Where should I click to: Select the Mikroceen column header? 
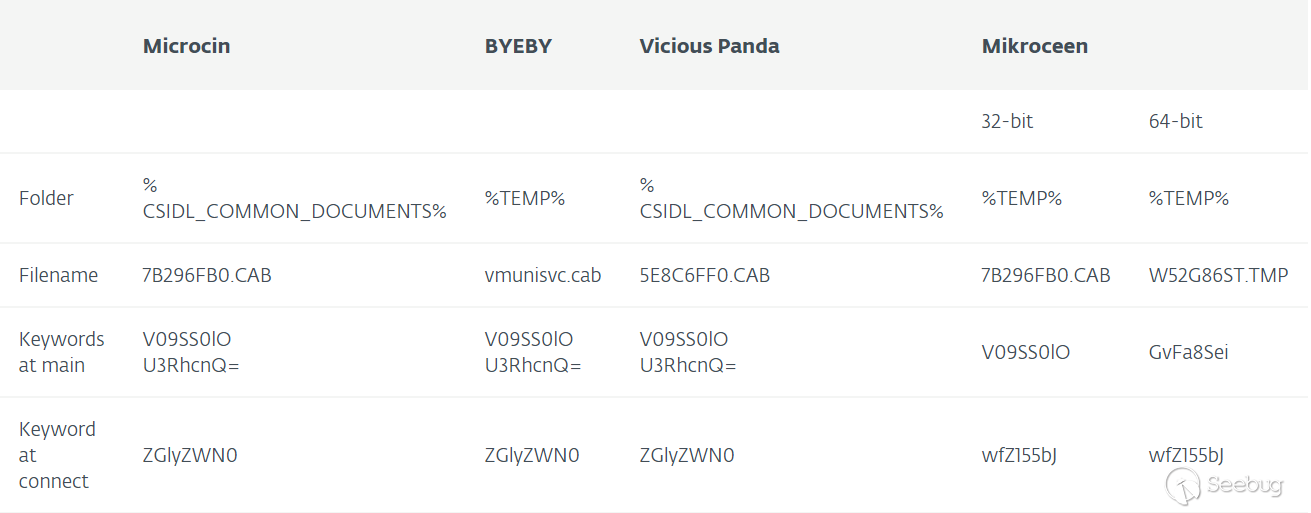[x=1035, y=46]
